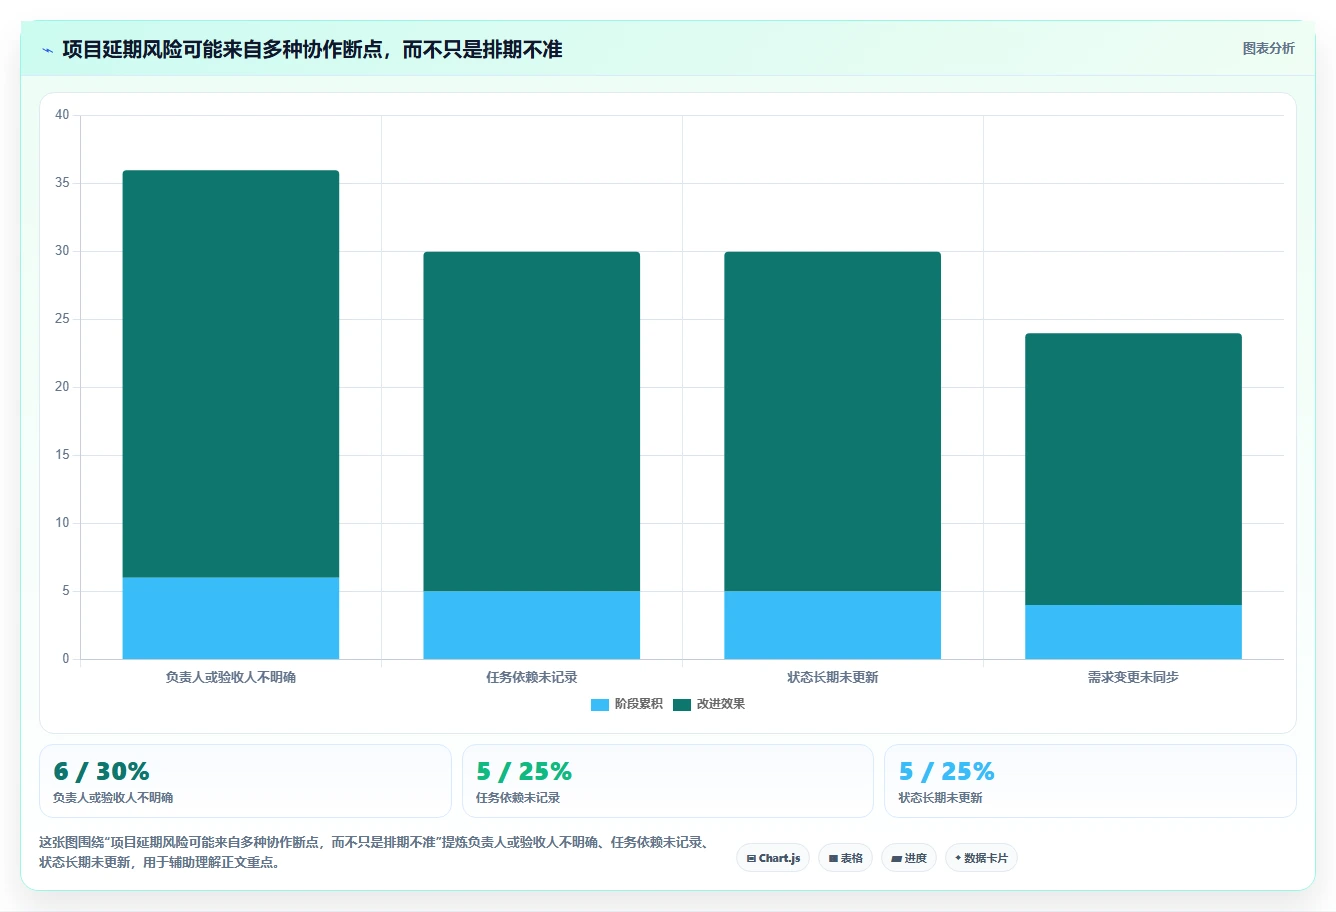Viewport: 1336px width, 912px height.
Task: Click the blue bar segment for 负责人或验收人不明确
Action: (231, 618)
